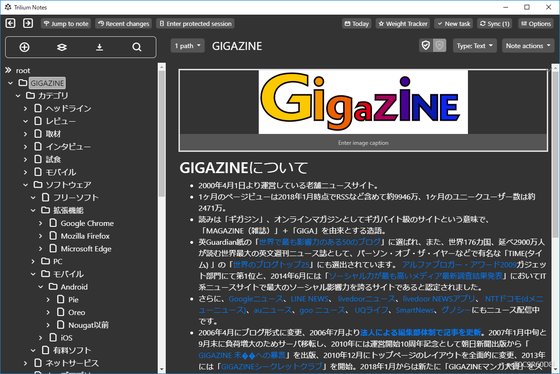The width and height of the screenshot is (560, 374).
Task: Show Recent changes
Action: pyautogui.click(x=124, y=24)
